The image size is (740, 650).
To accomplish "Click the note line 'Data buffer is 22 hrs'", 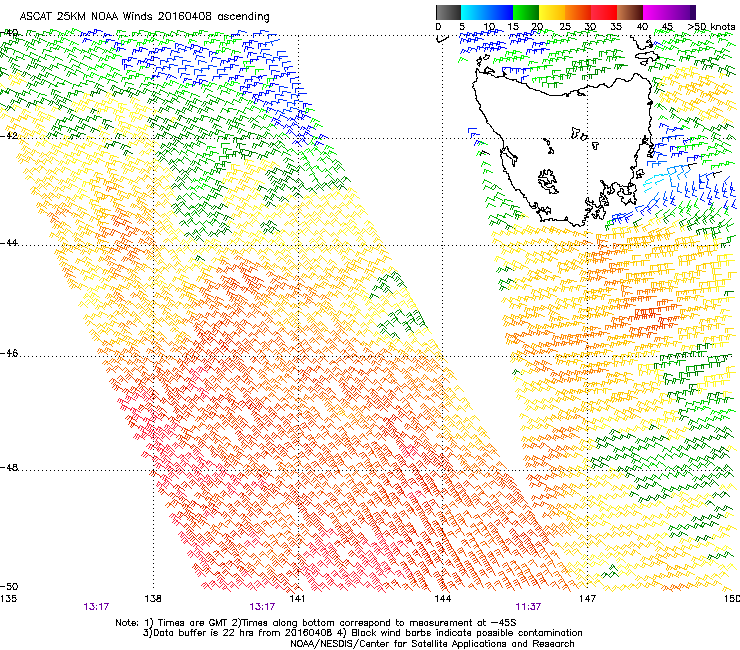I will (x=362, y=633).
